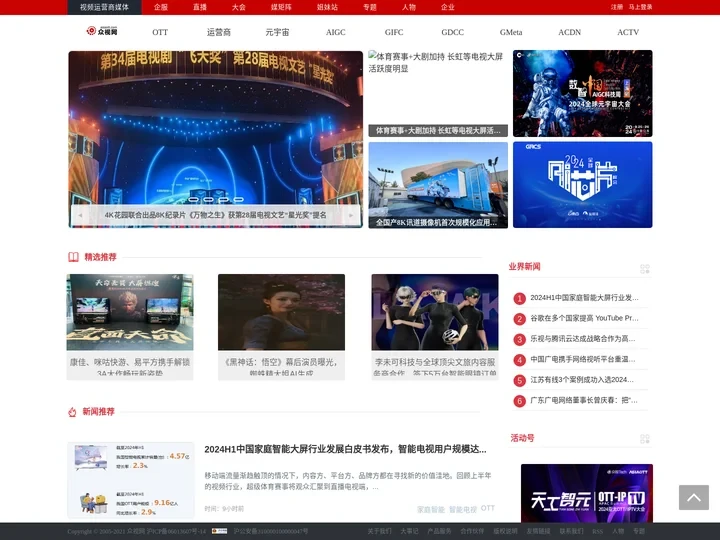Click the police badge icon in footer
Image resolution: width=720 pixels, height=540 pixels.
[219, 531]
